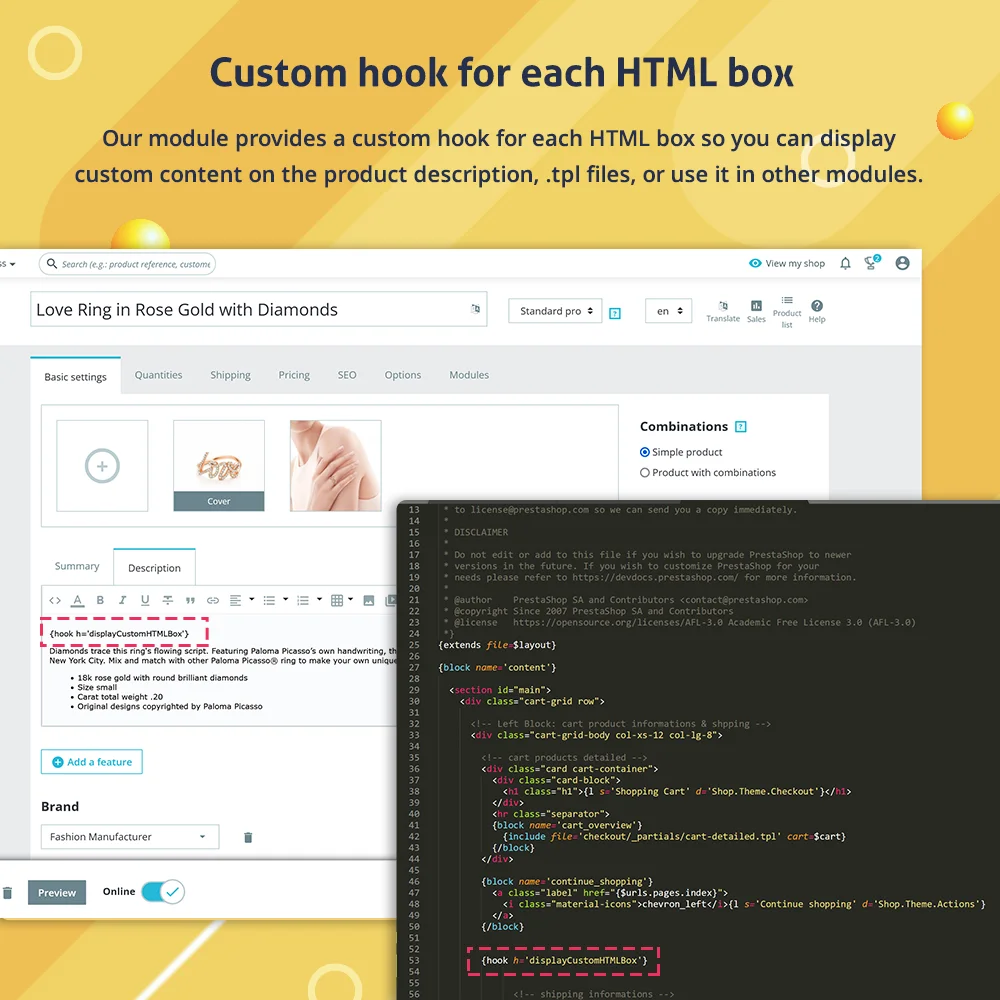Delete brand using the trash icon

248,837
